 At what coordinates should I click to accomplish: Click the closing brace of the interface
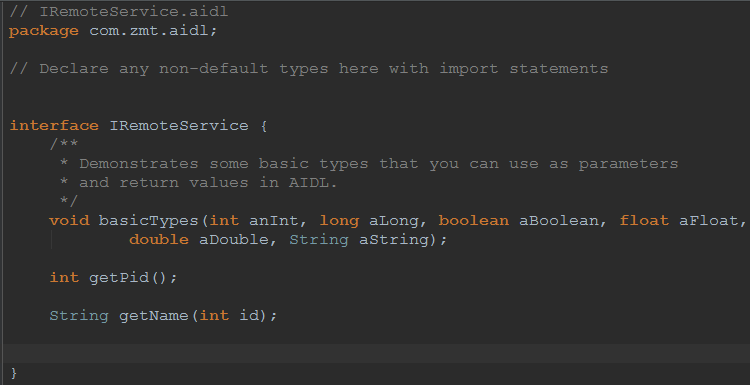coord(14,373)
